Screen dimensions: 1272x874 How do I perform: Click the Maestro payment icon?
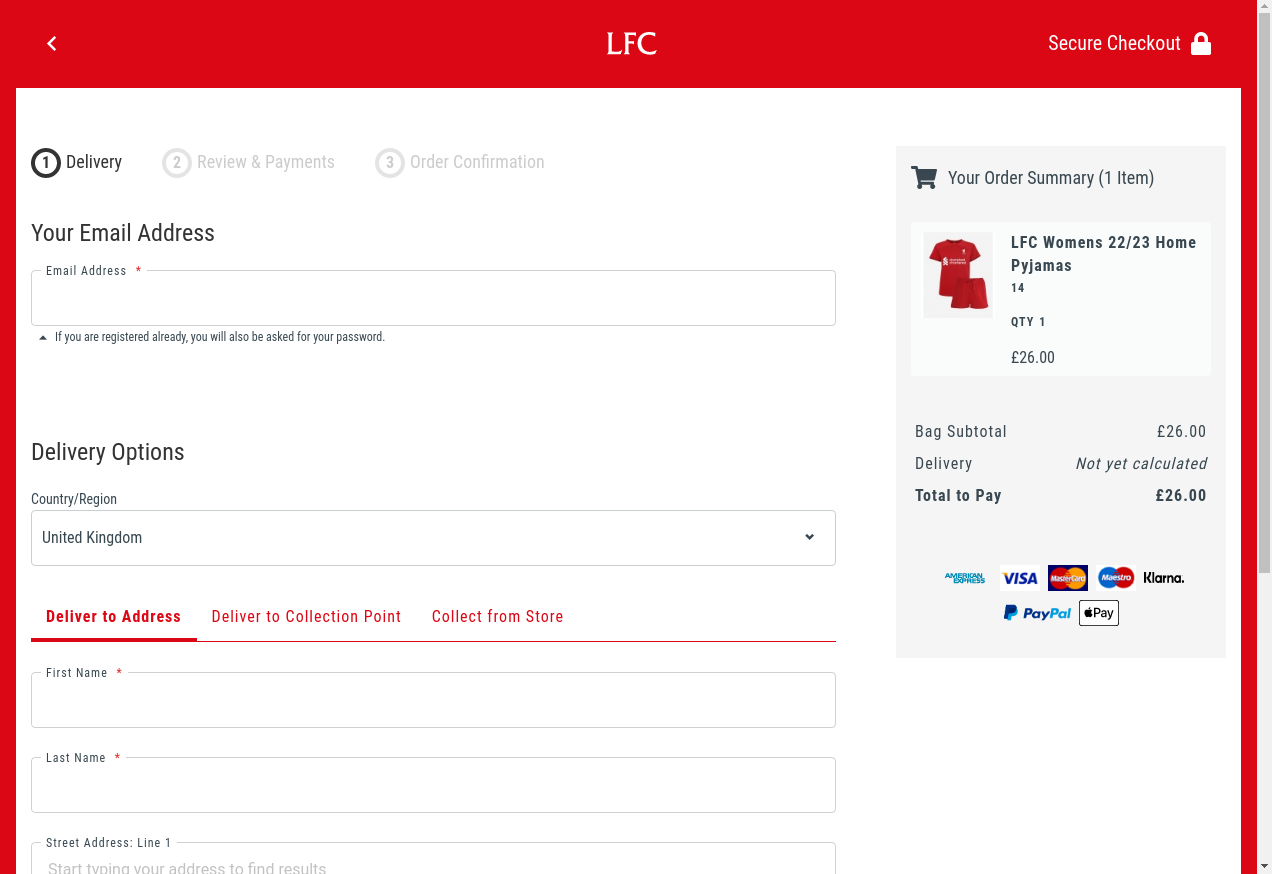1115,578
